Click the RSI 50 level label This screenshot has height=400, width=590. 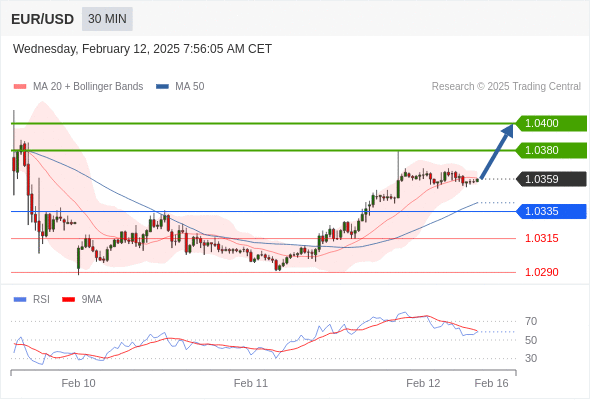[x=531, y=340]
